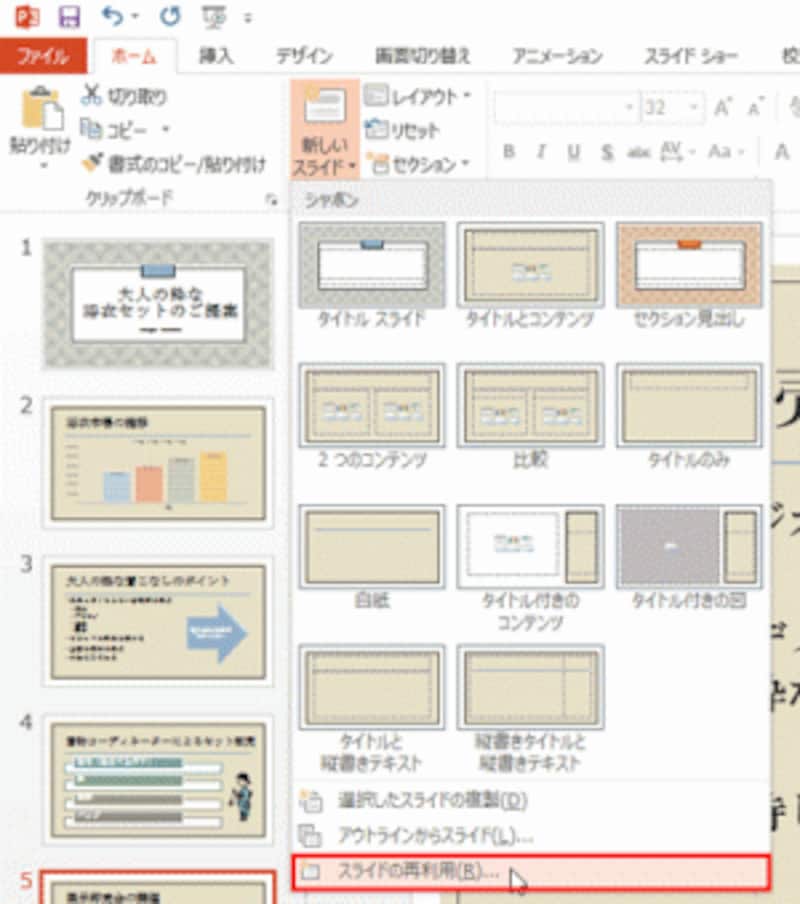Select the Title Slide (タイトル スライド) layout
This screenshot has width=800, height=904.
[x=372, y=276]
